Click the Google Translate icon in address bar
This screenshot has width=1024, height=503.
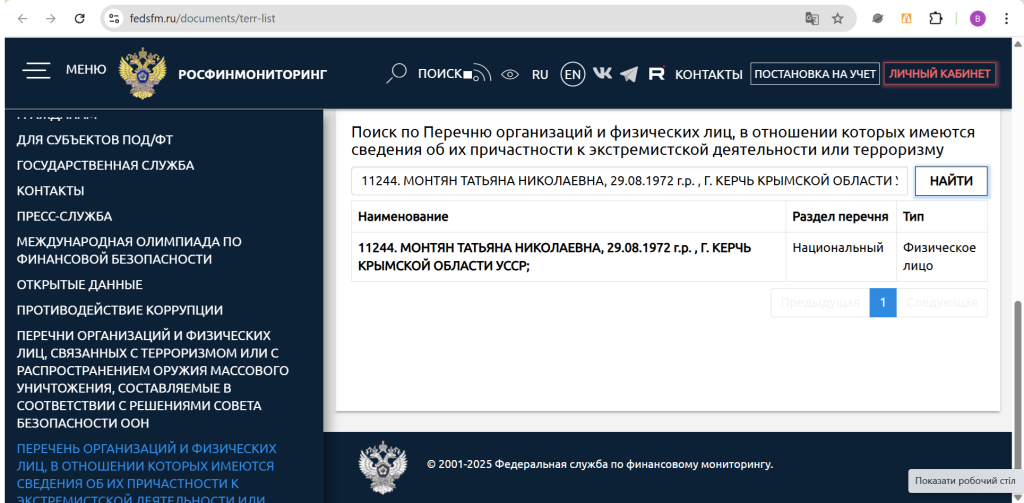(x=813, y=18)
